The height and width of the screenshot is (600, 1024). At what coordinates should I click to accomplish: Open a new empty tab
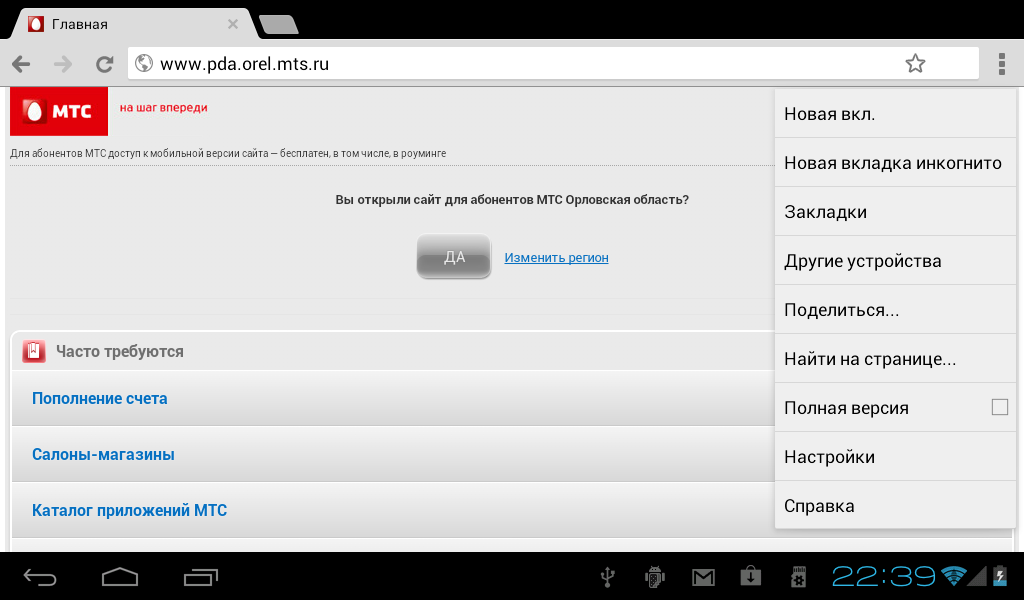279,25
